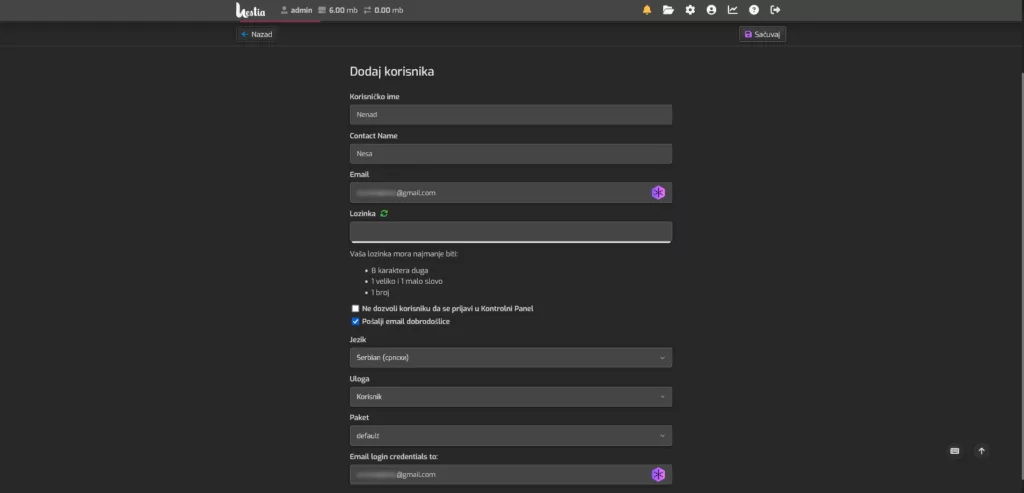Screen dimensions: 1024x493
Task: Open the Uloga role dropdown
Action: (511, 397)
